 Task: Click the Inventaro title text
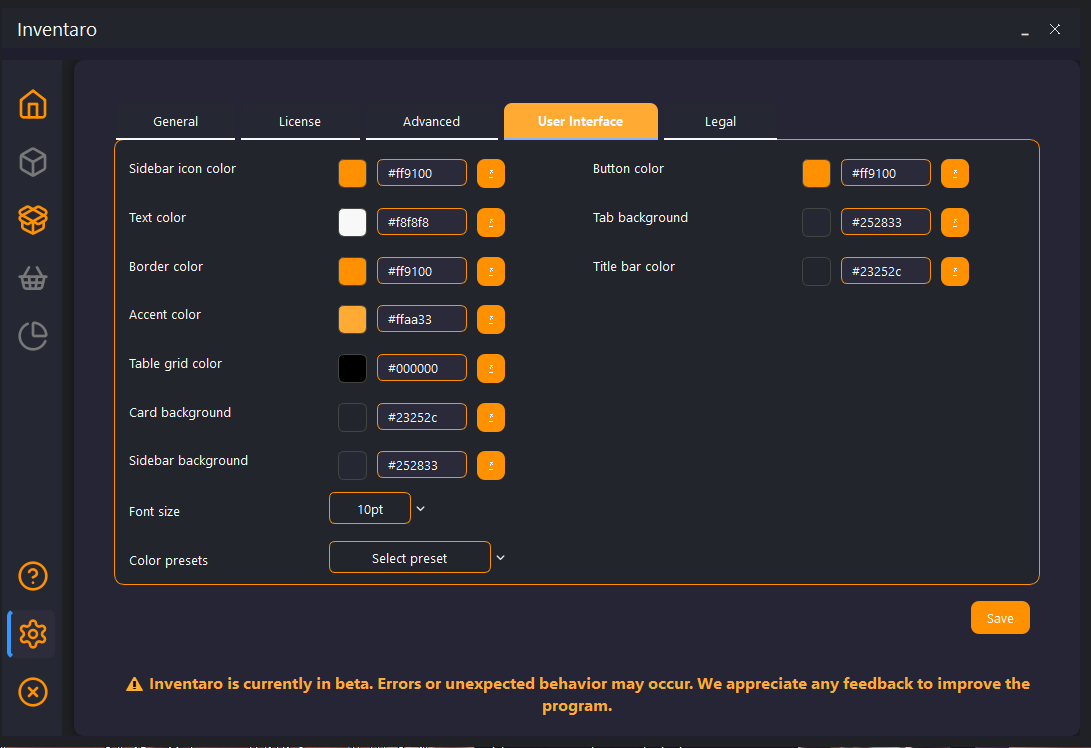point(57,30)
